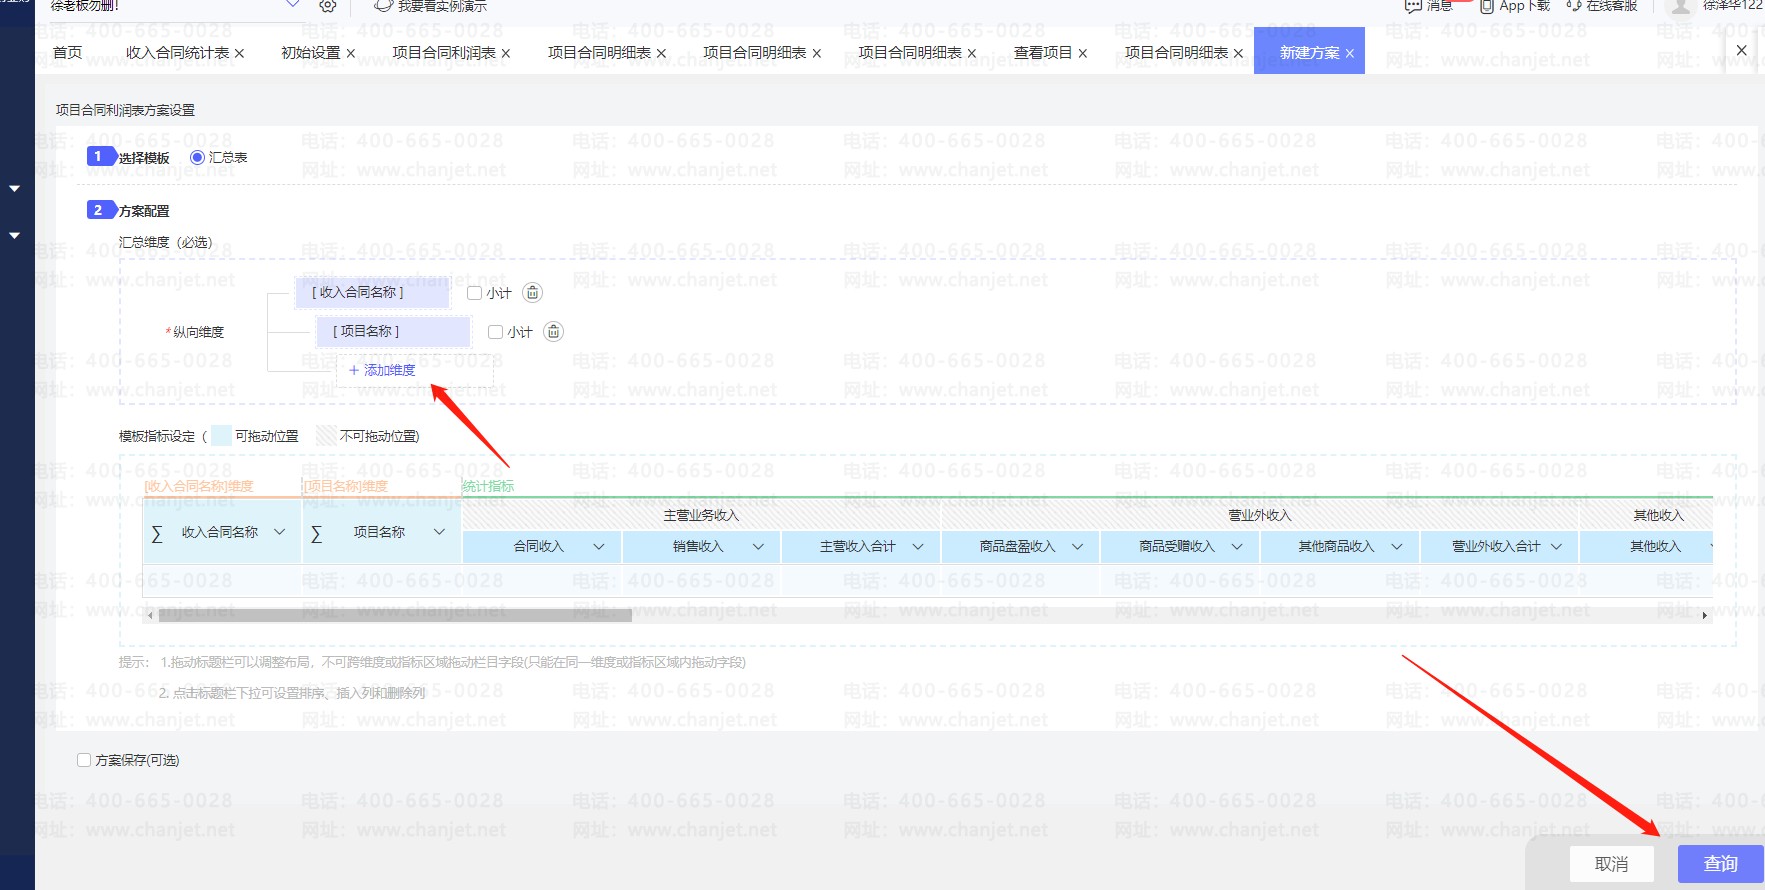The image size is (1765, 890).
Task: Open settings gear icon in top bar
Action: (328, 6)
